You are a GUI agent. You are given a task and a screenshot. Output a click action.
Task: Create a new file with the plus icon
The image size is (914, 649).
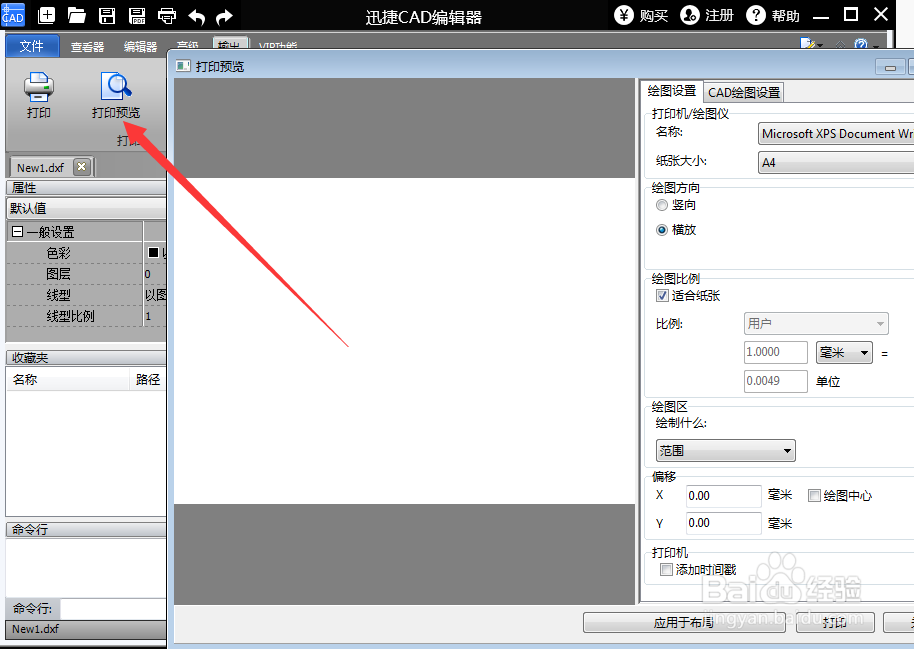tap(46, 15)
